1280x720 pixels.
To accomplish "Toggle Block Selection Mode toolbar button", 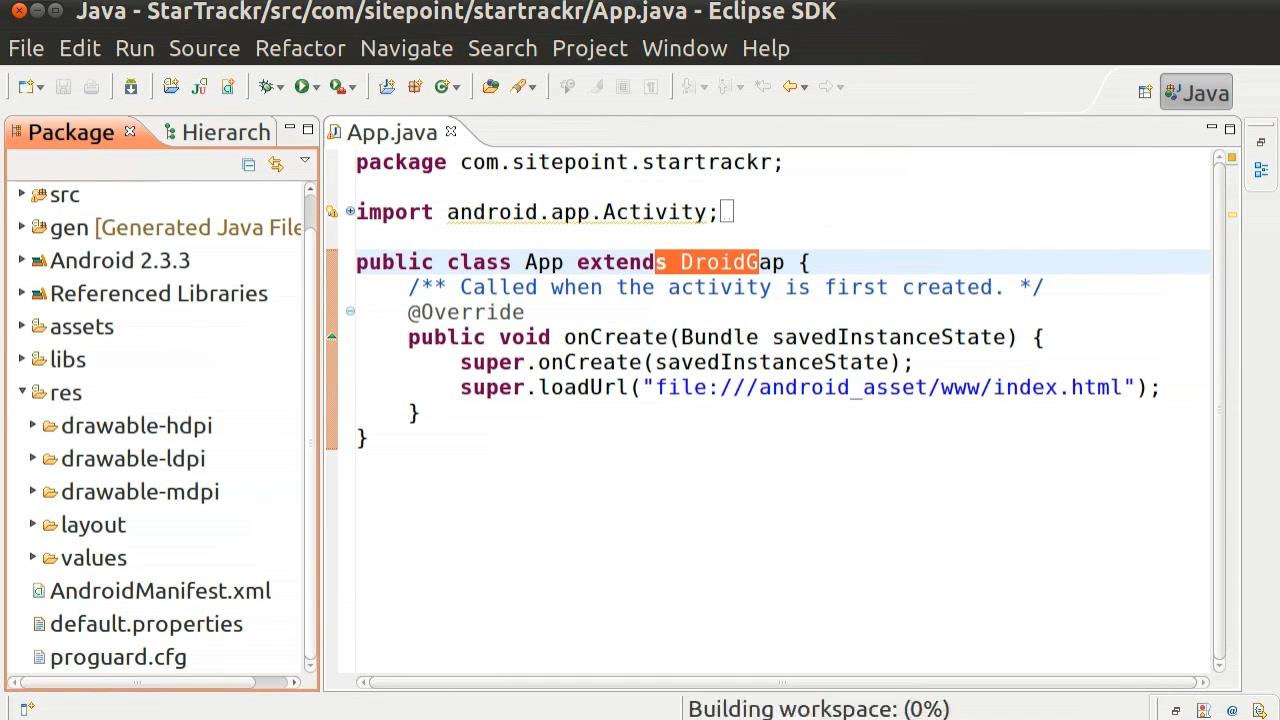I will (x=623, y=87).
